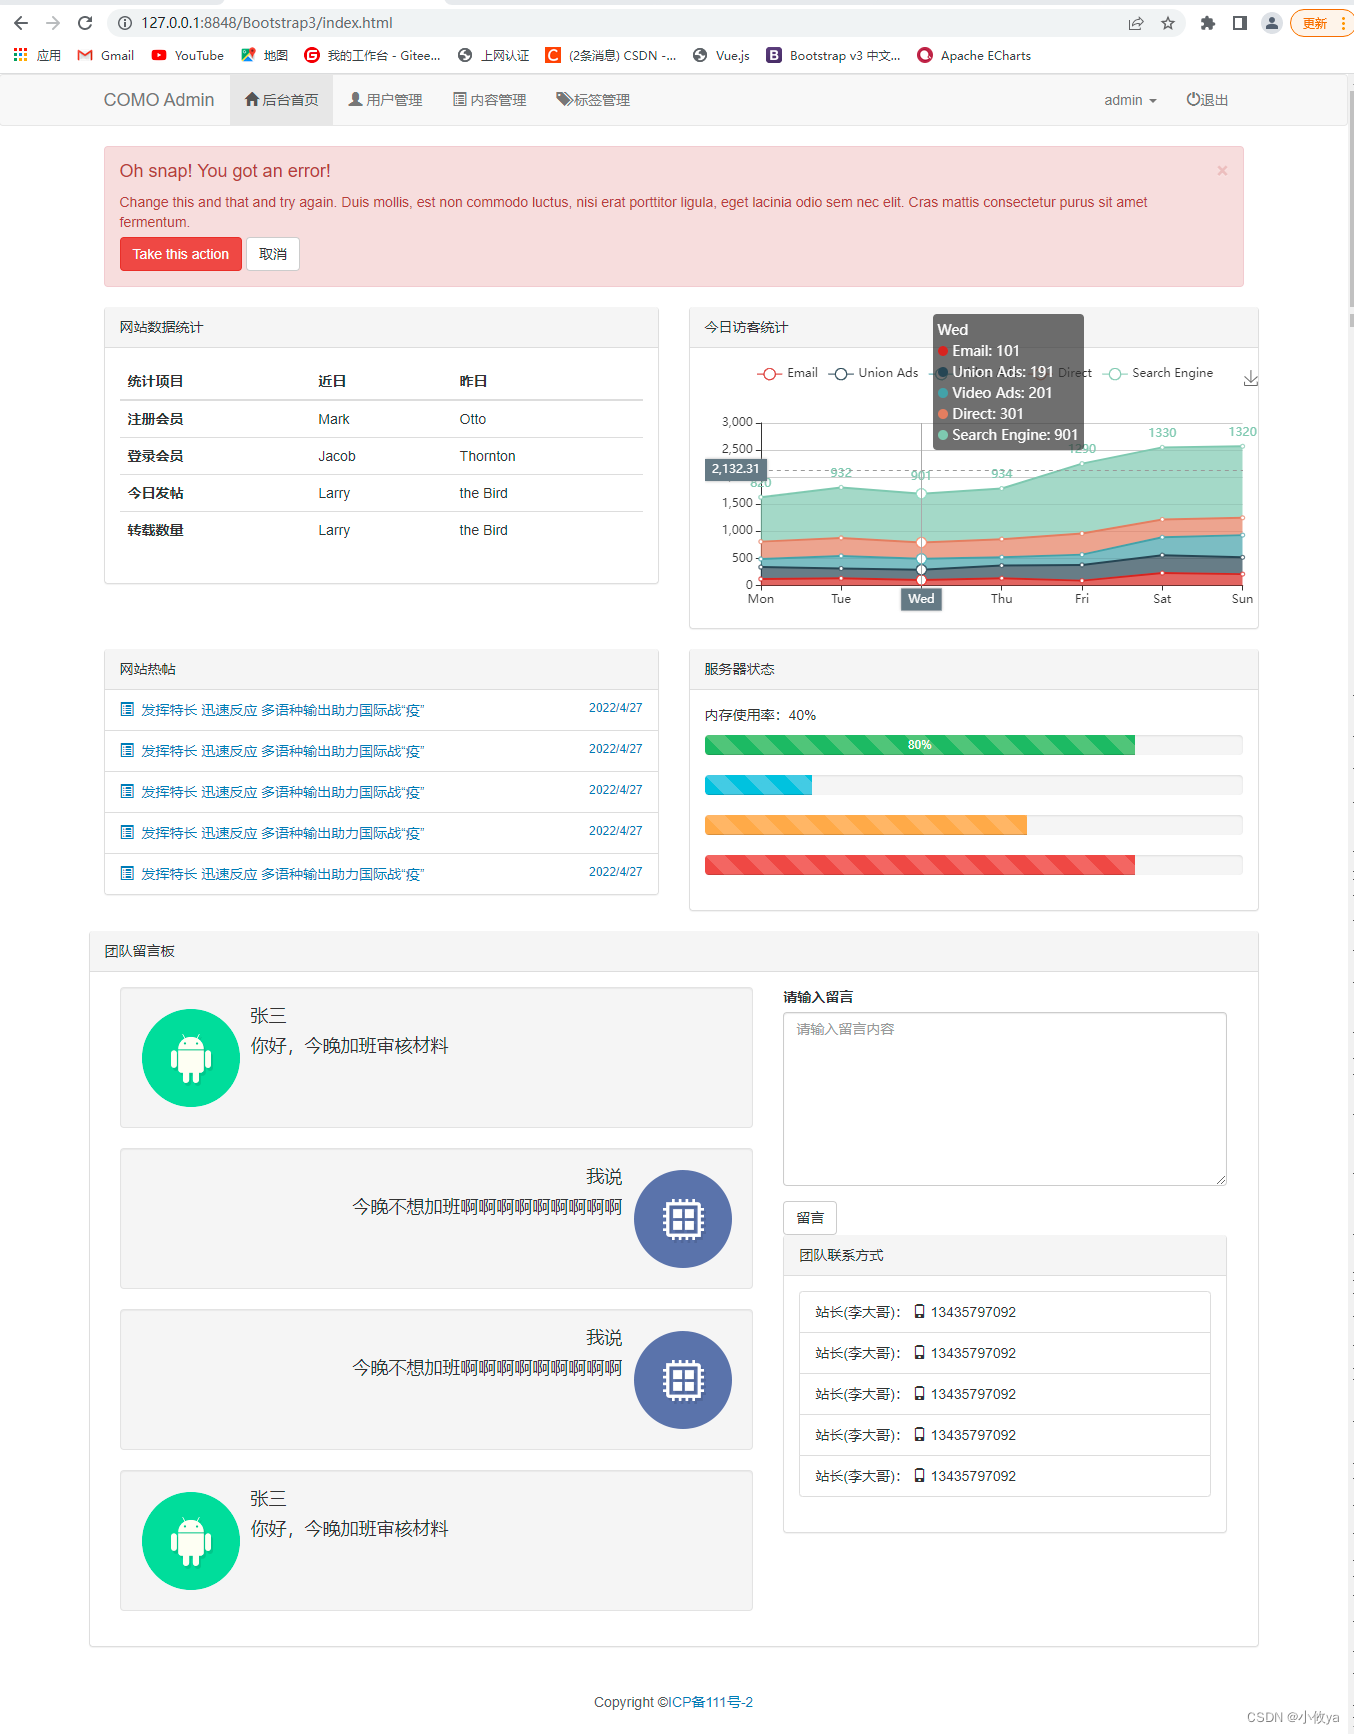Click the 内存使用率: 40% label
Screen dimensions: 1354x1734
pos(760,715)
